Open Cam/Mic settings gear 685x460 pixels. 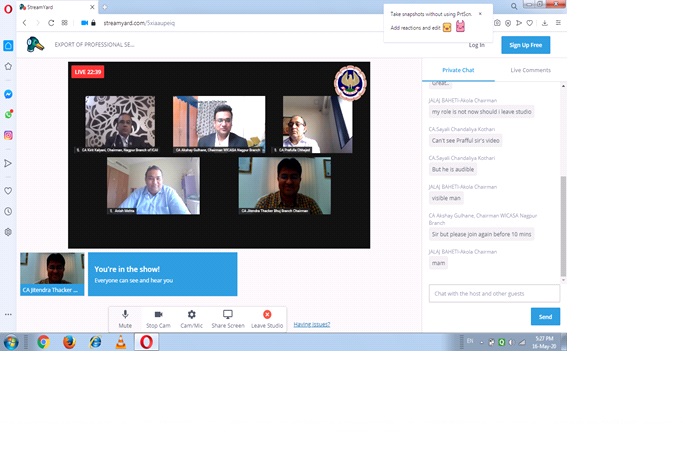point(191,319)
